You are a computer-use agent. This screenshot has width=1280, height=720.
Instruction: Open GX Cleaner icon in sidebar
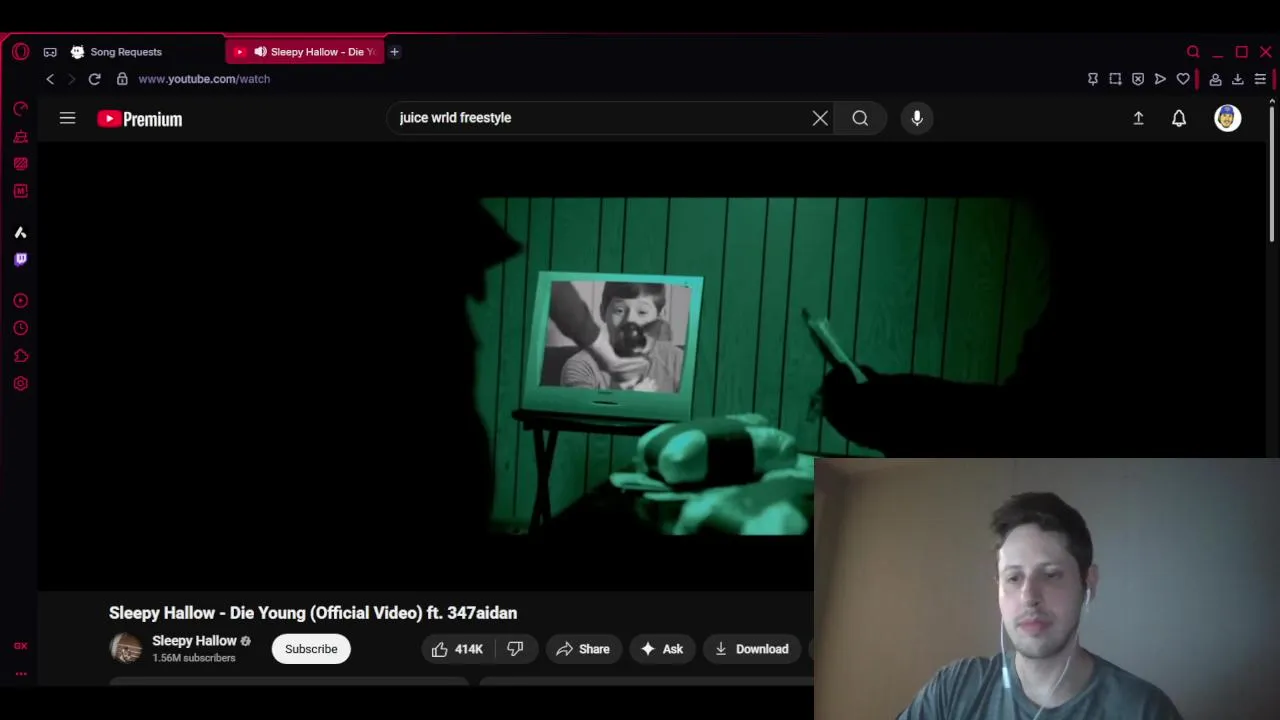point(20,136)
